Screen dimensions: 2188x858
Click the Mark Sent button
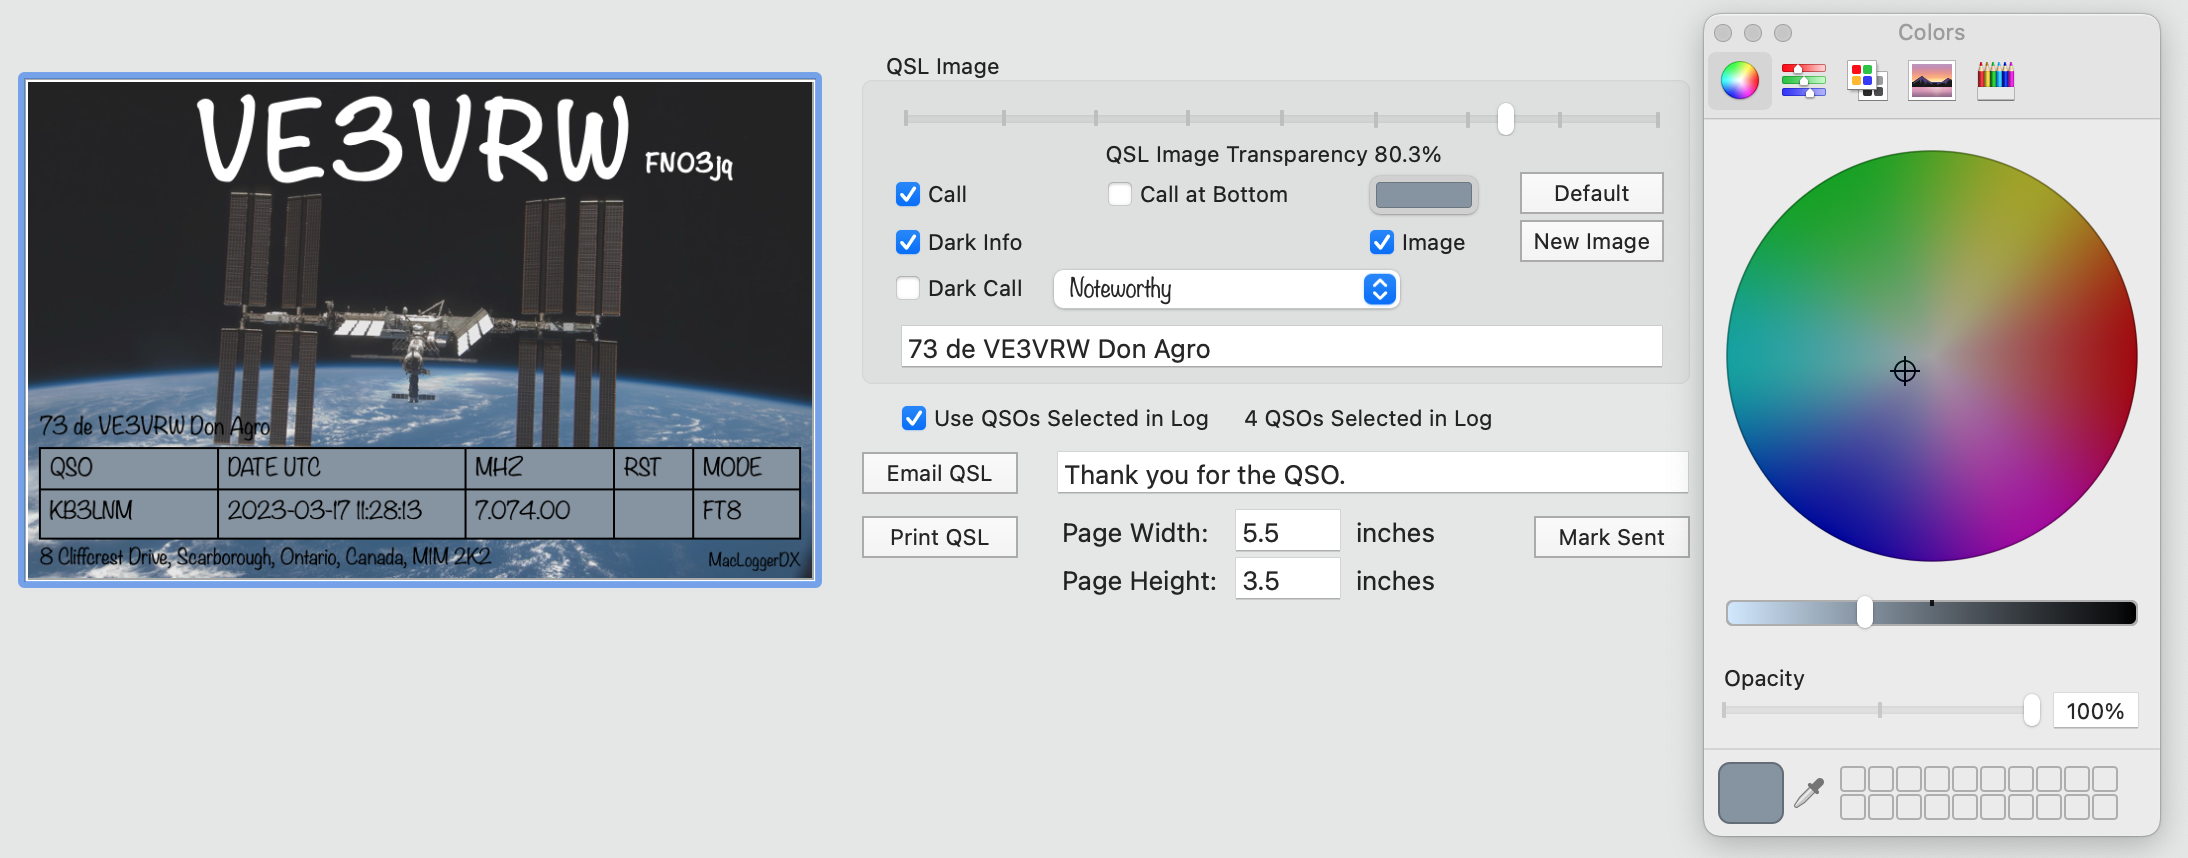tap(1611, 537)
